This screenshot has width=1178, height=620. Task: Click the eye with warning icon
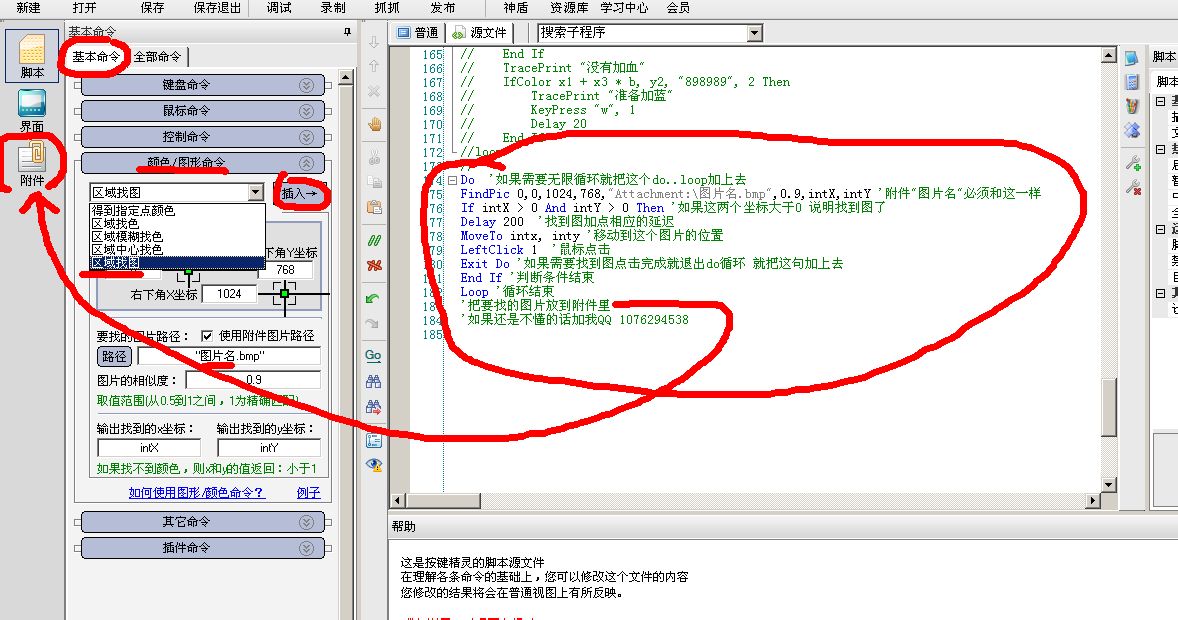(373, 465)
